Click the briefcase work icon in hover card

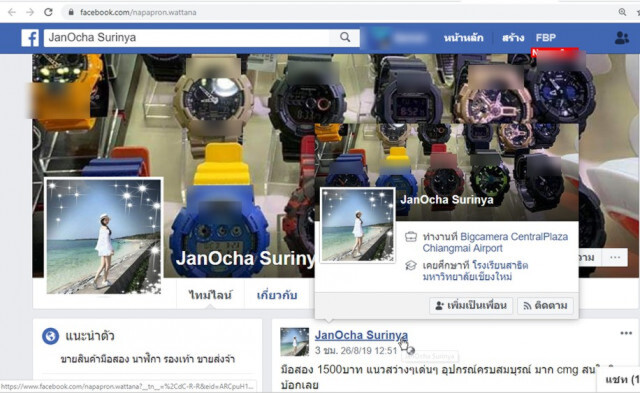[x=411, y=237]
